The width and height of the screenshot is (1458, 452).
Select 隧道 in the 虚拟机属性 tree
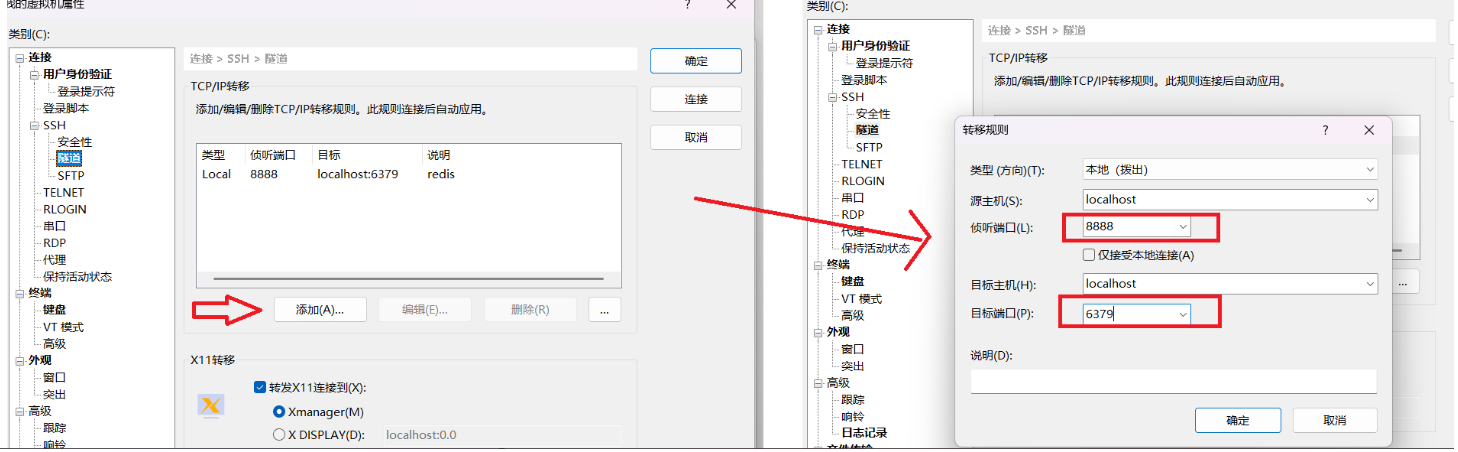click(x=69, y=158)
